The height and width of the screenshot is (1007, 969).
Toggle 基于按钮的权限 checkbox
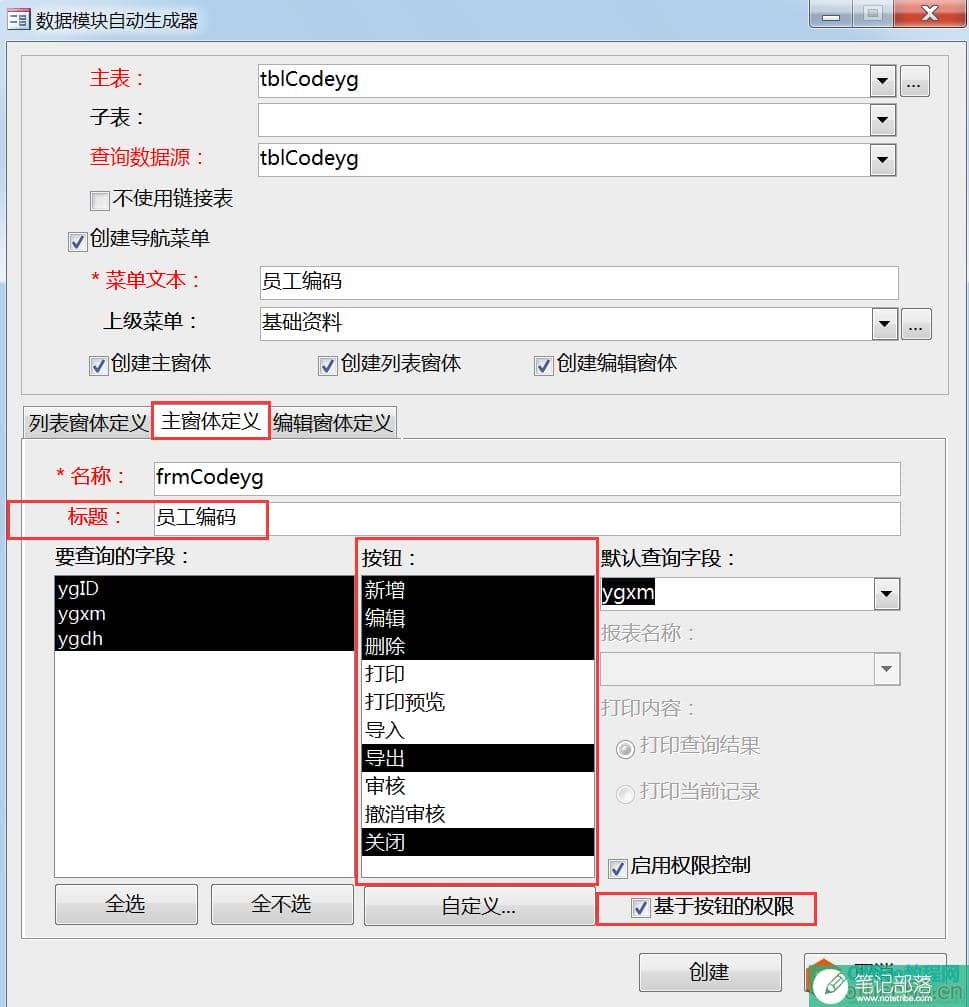pyautogui.click(x=640, y=907)
